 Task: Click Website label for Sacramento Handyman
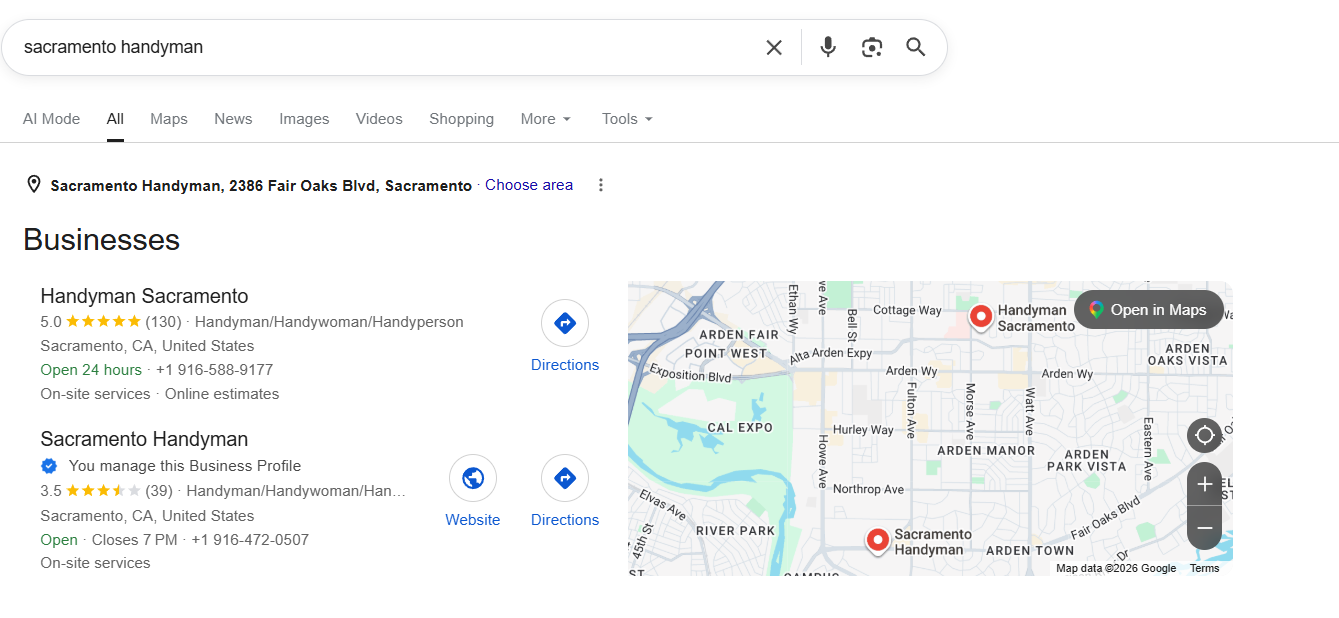click(x=473, y=520)
